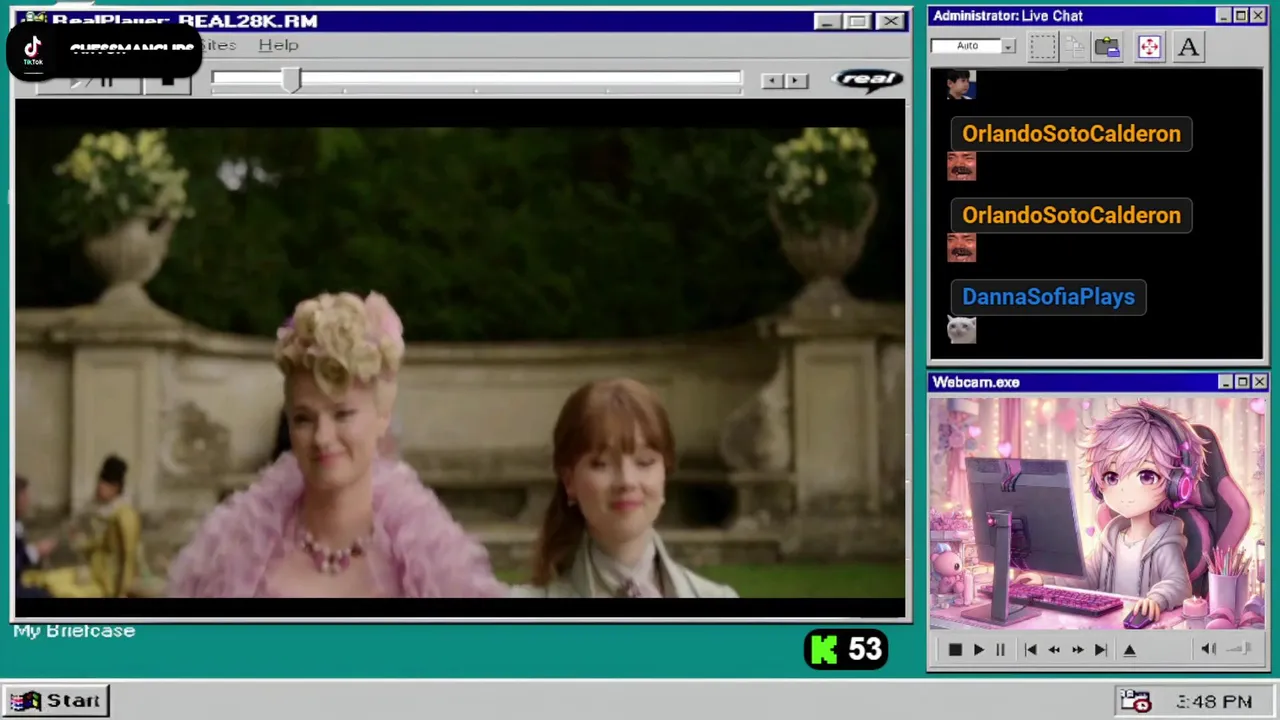The height and width of the screenshot is (720, 1280).
Task: Click the My Briefcase desktop label
Action: click(74, 631)
